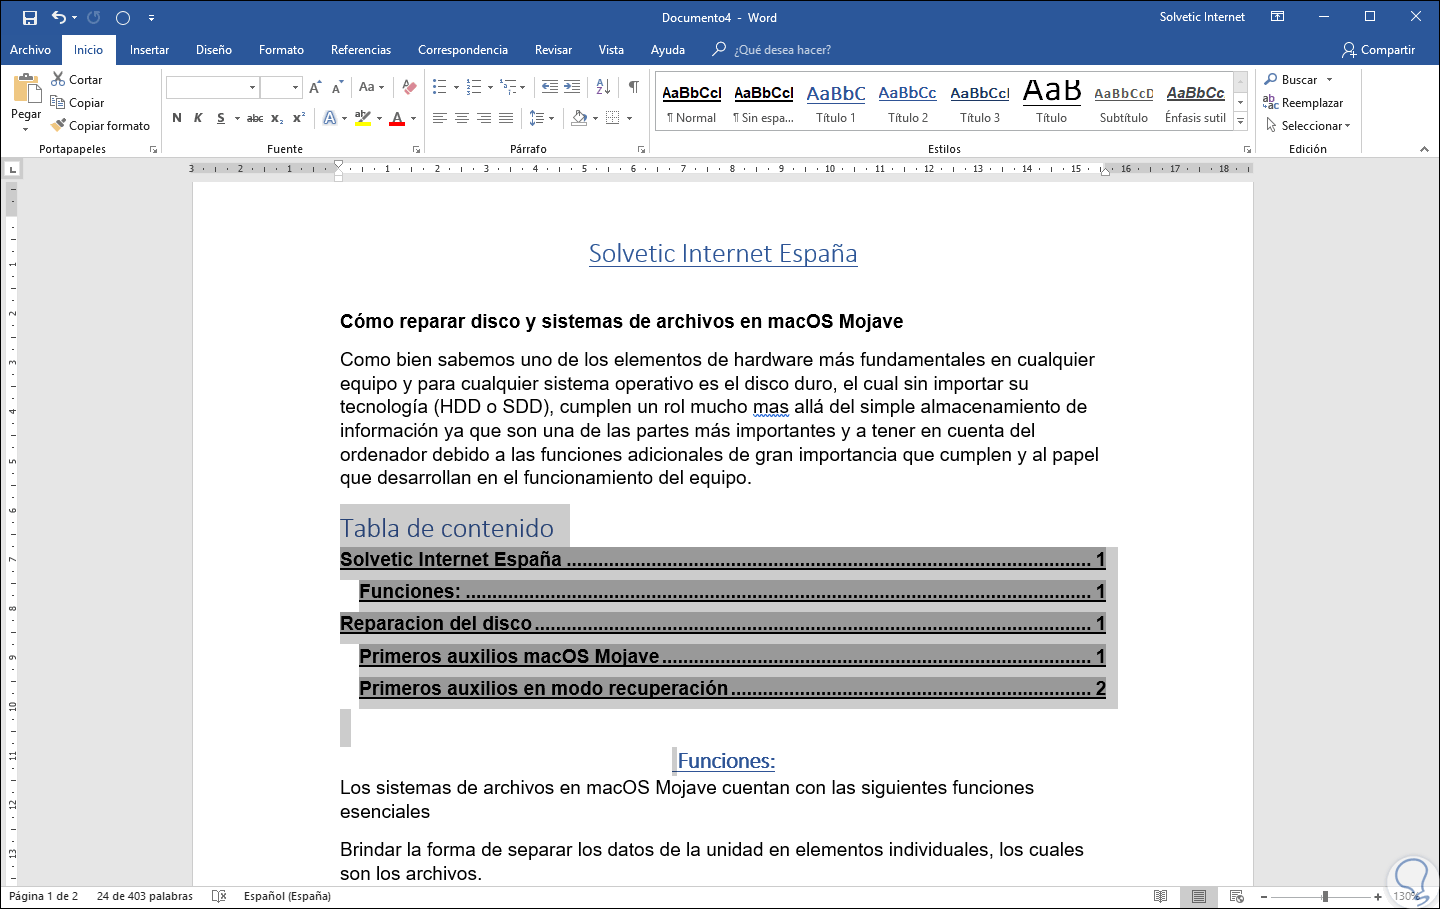Screen dimensions: 1440x909
Task: Open the Reemplazar replace tool
Action: click(x=1303, y=102)
